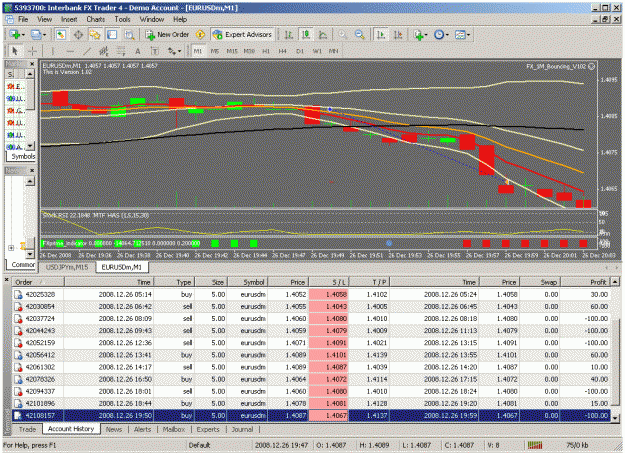The height and width of the screenshot is (453, 625).
Task: Select the Trendline drawing tool
Action: [x=87, y=51]
